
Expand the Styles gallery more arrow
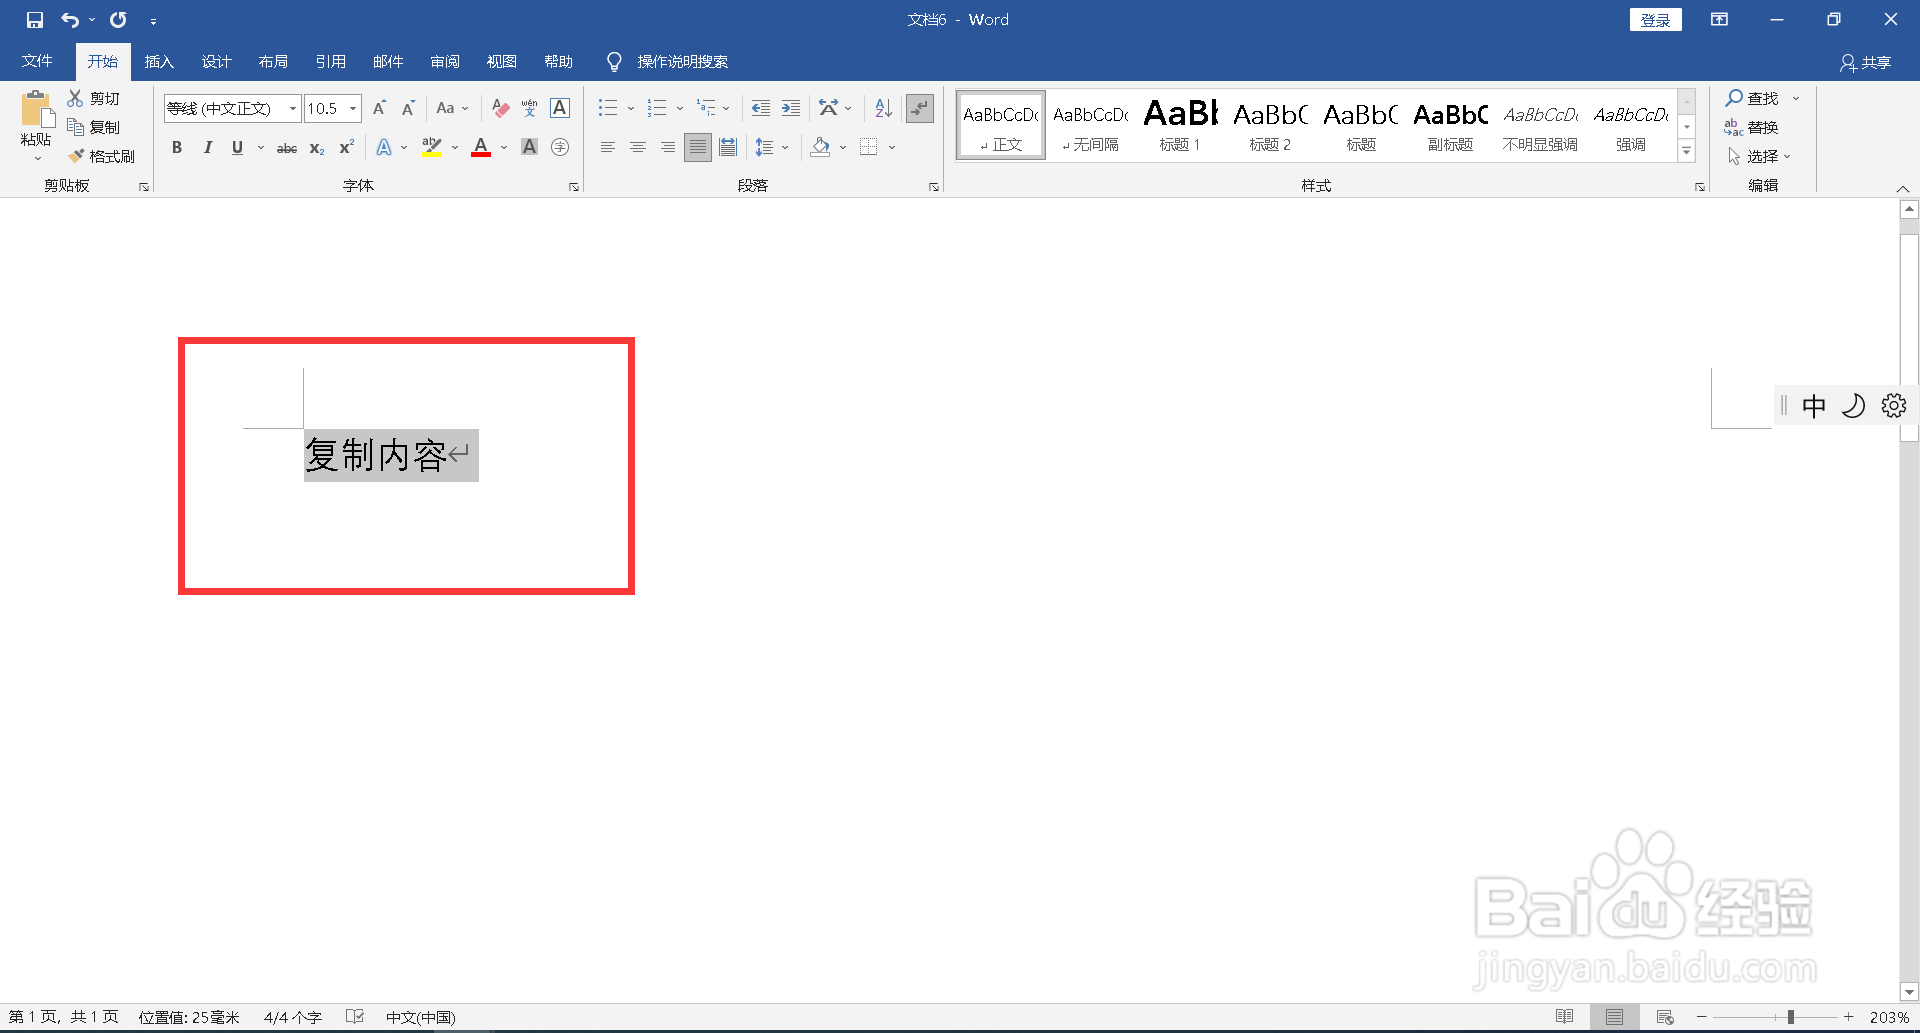[x=1687, y=152]
